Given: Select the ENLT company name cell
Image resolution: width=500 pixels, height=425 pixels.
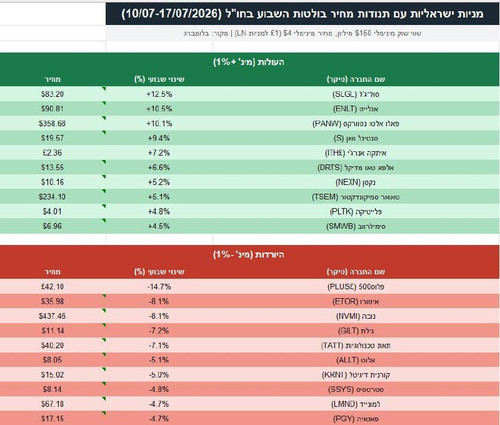Looking at the screenshot, I should (356, 109).
